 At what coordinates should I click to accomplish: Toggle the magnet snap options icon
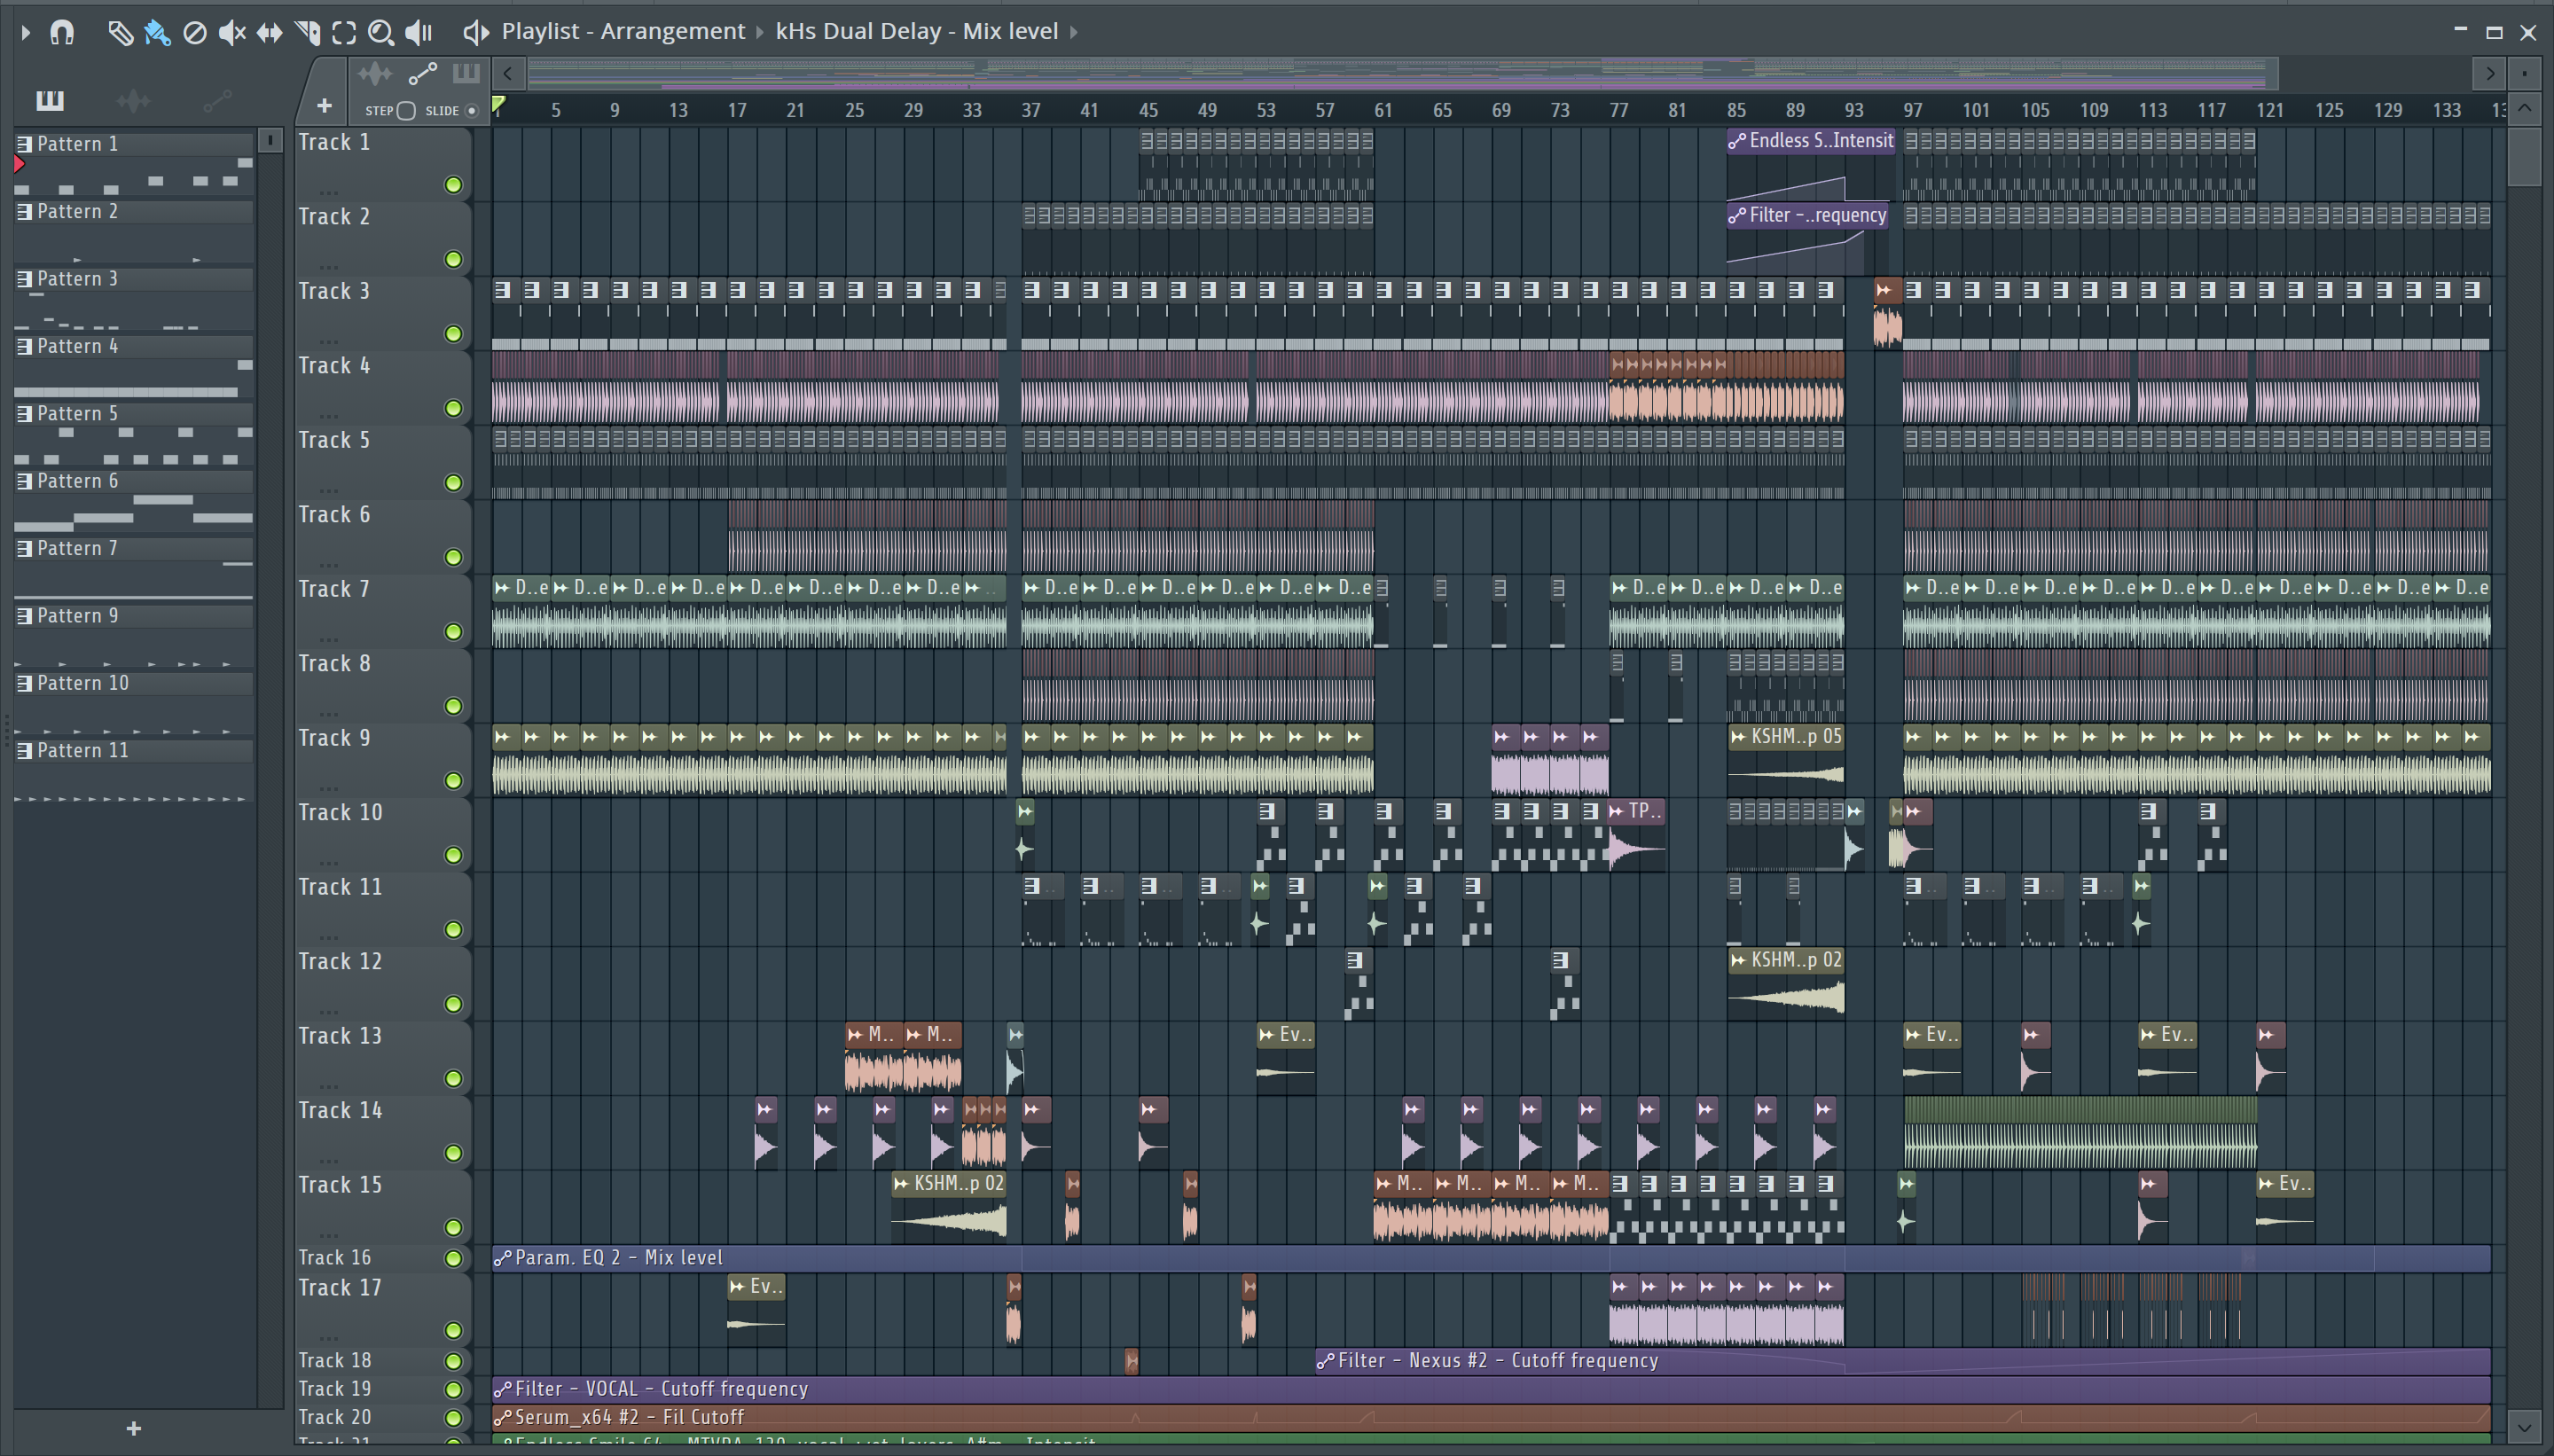coord(62,33)
